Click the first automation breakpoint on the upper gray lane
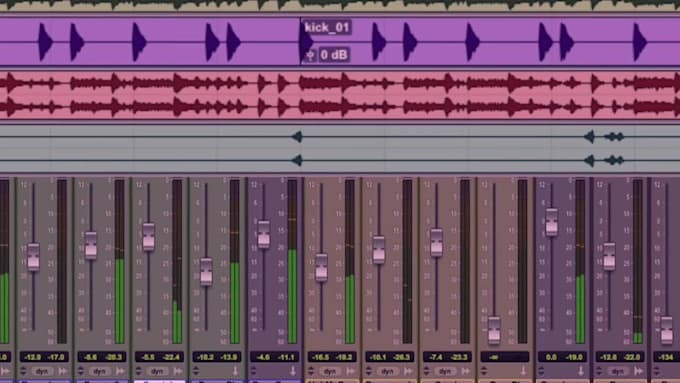Image resolution: width=680 pixels, height=383 pixels. click(x=297, y=137)
